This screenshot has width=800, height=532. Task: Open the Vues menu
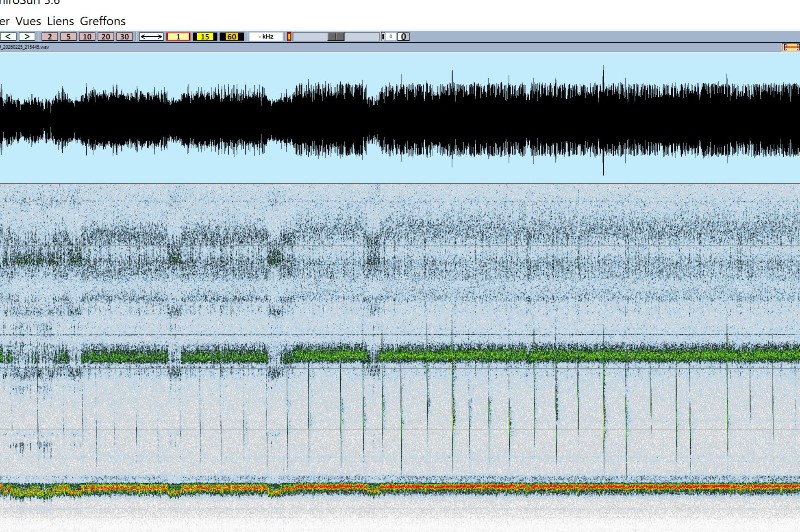click(x=28, y=21)
